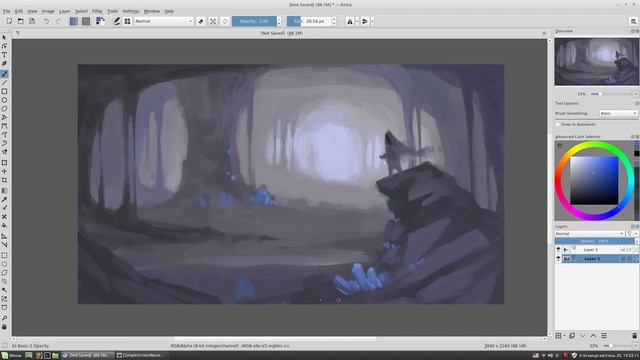Select the Line tool
The image size is (640, 360).
pyautogui.click(x=4, y=82)
